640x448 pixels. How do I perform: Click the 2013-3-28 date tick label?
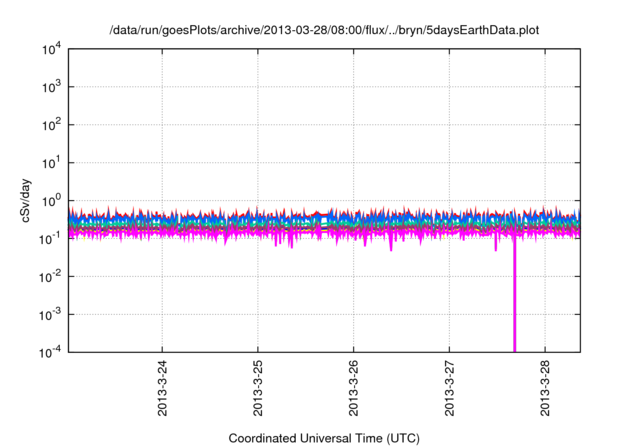pyautogui.click(x=545, y=388)
